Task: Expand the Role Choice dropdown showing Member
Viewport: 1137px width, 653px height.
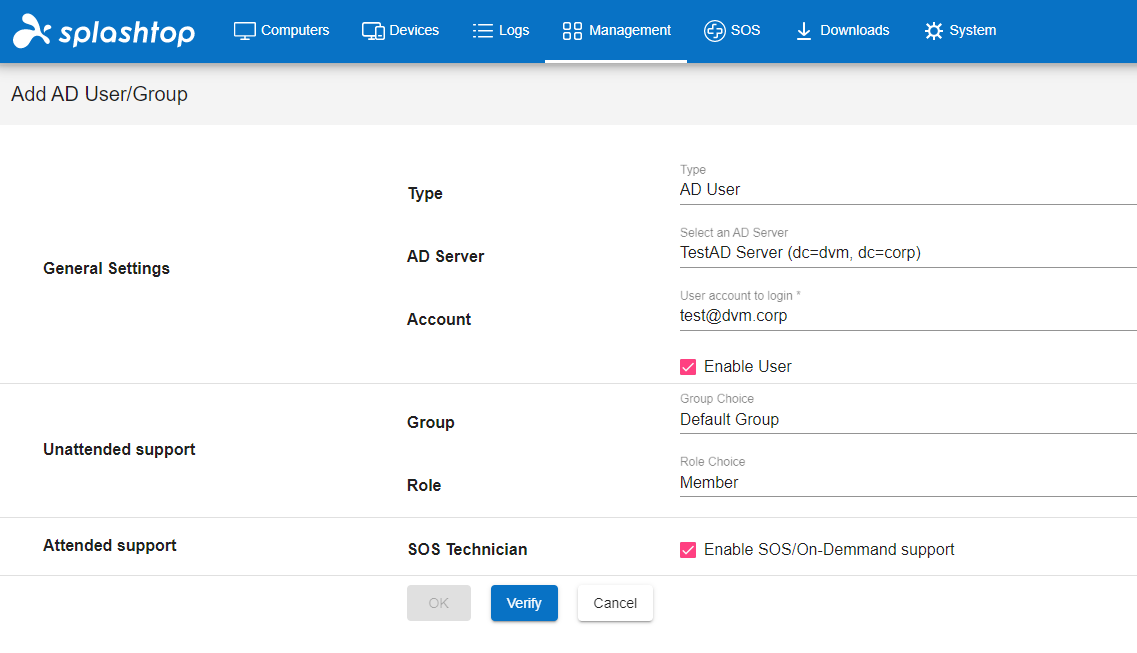Action: [908, 483]
